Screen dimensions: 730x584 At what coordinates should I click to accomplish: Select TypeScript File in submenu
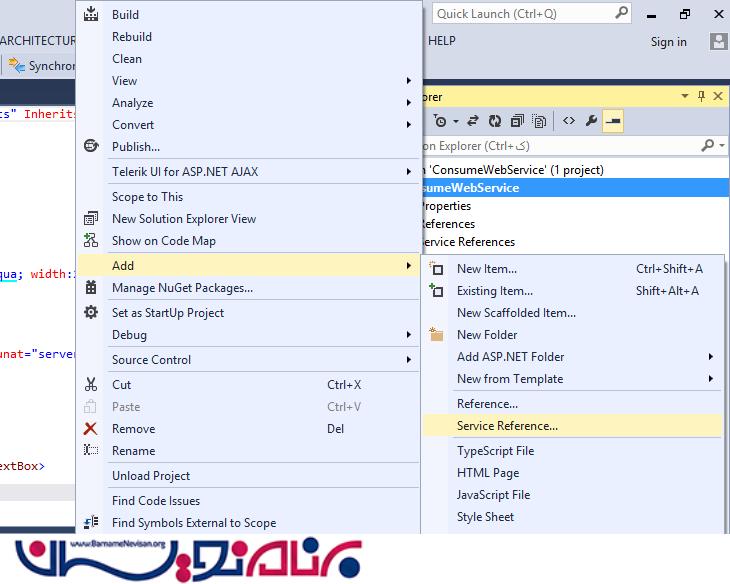(x=573, y=450)
